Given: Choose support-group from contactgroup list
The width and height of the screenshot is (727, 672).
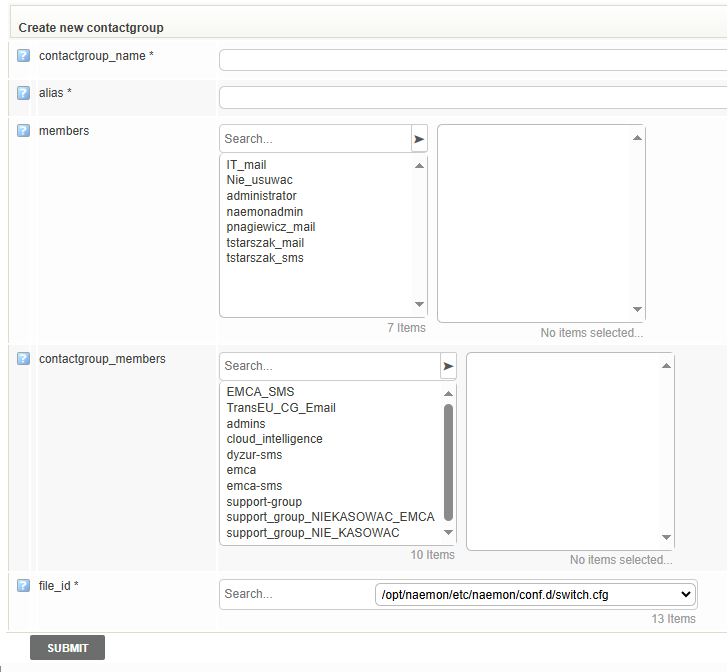Looking at the screenshot, I should point(264,502).
